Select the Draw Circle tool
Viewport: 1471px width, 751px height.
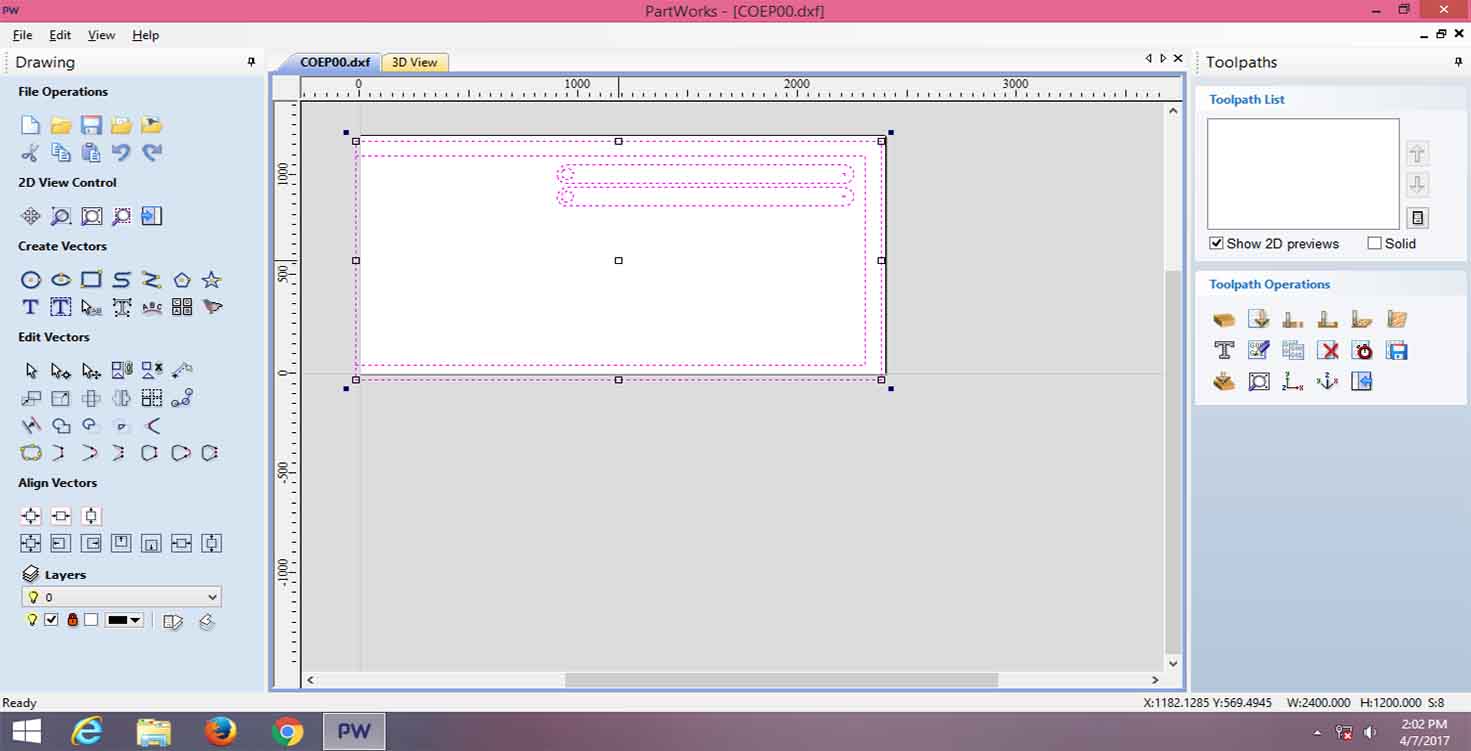tap(31, 280)
